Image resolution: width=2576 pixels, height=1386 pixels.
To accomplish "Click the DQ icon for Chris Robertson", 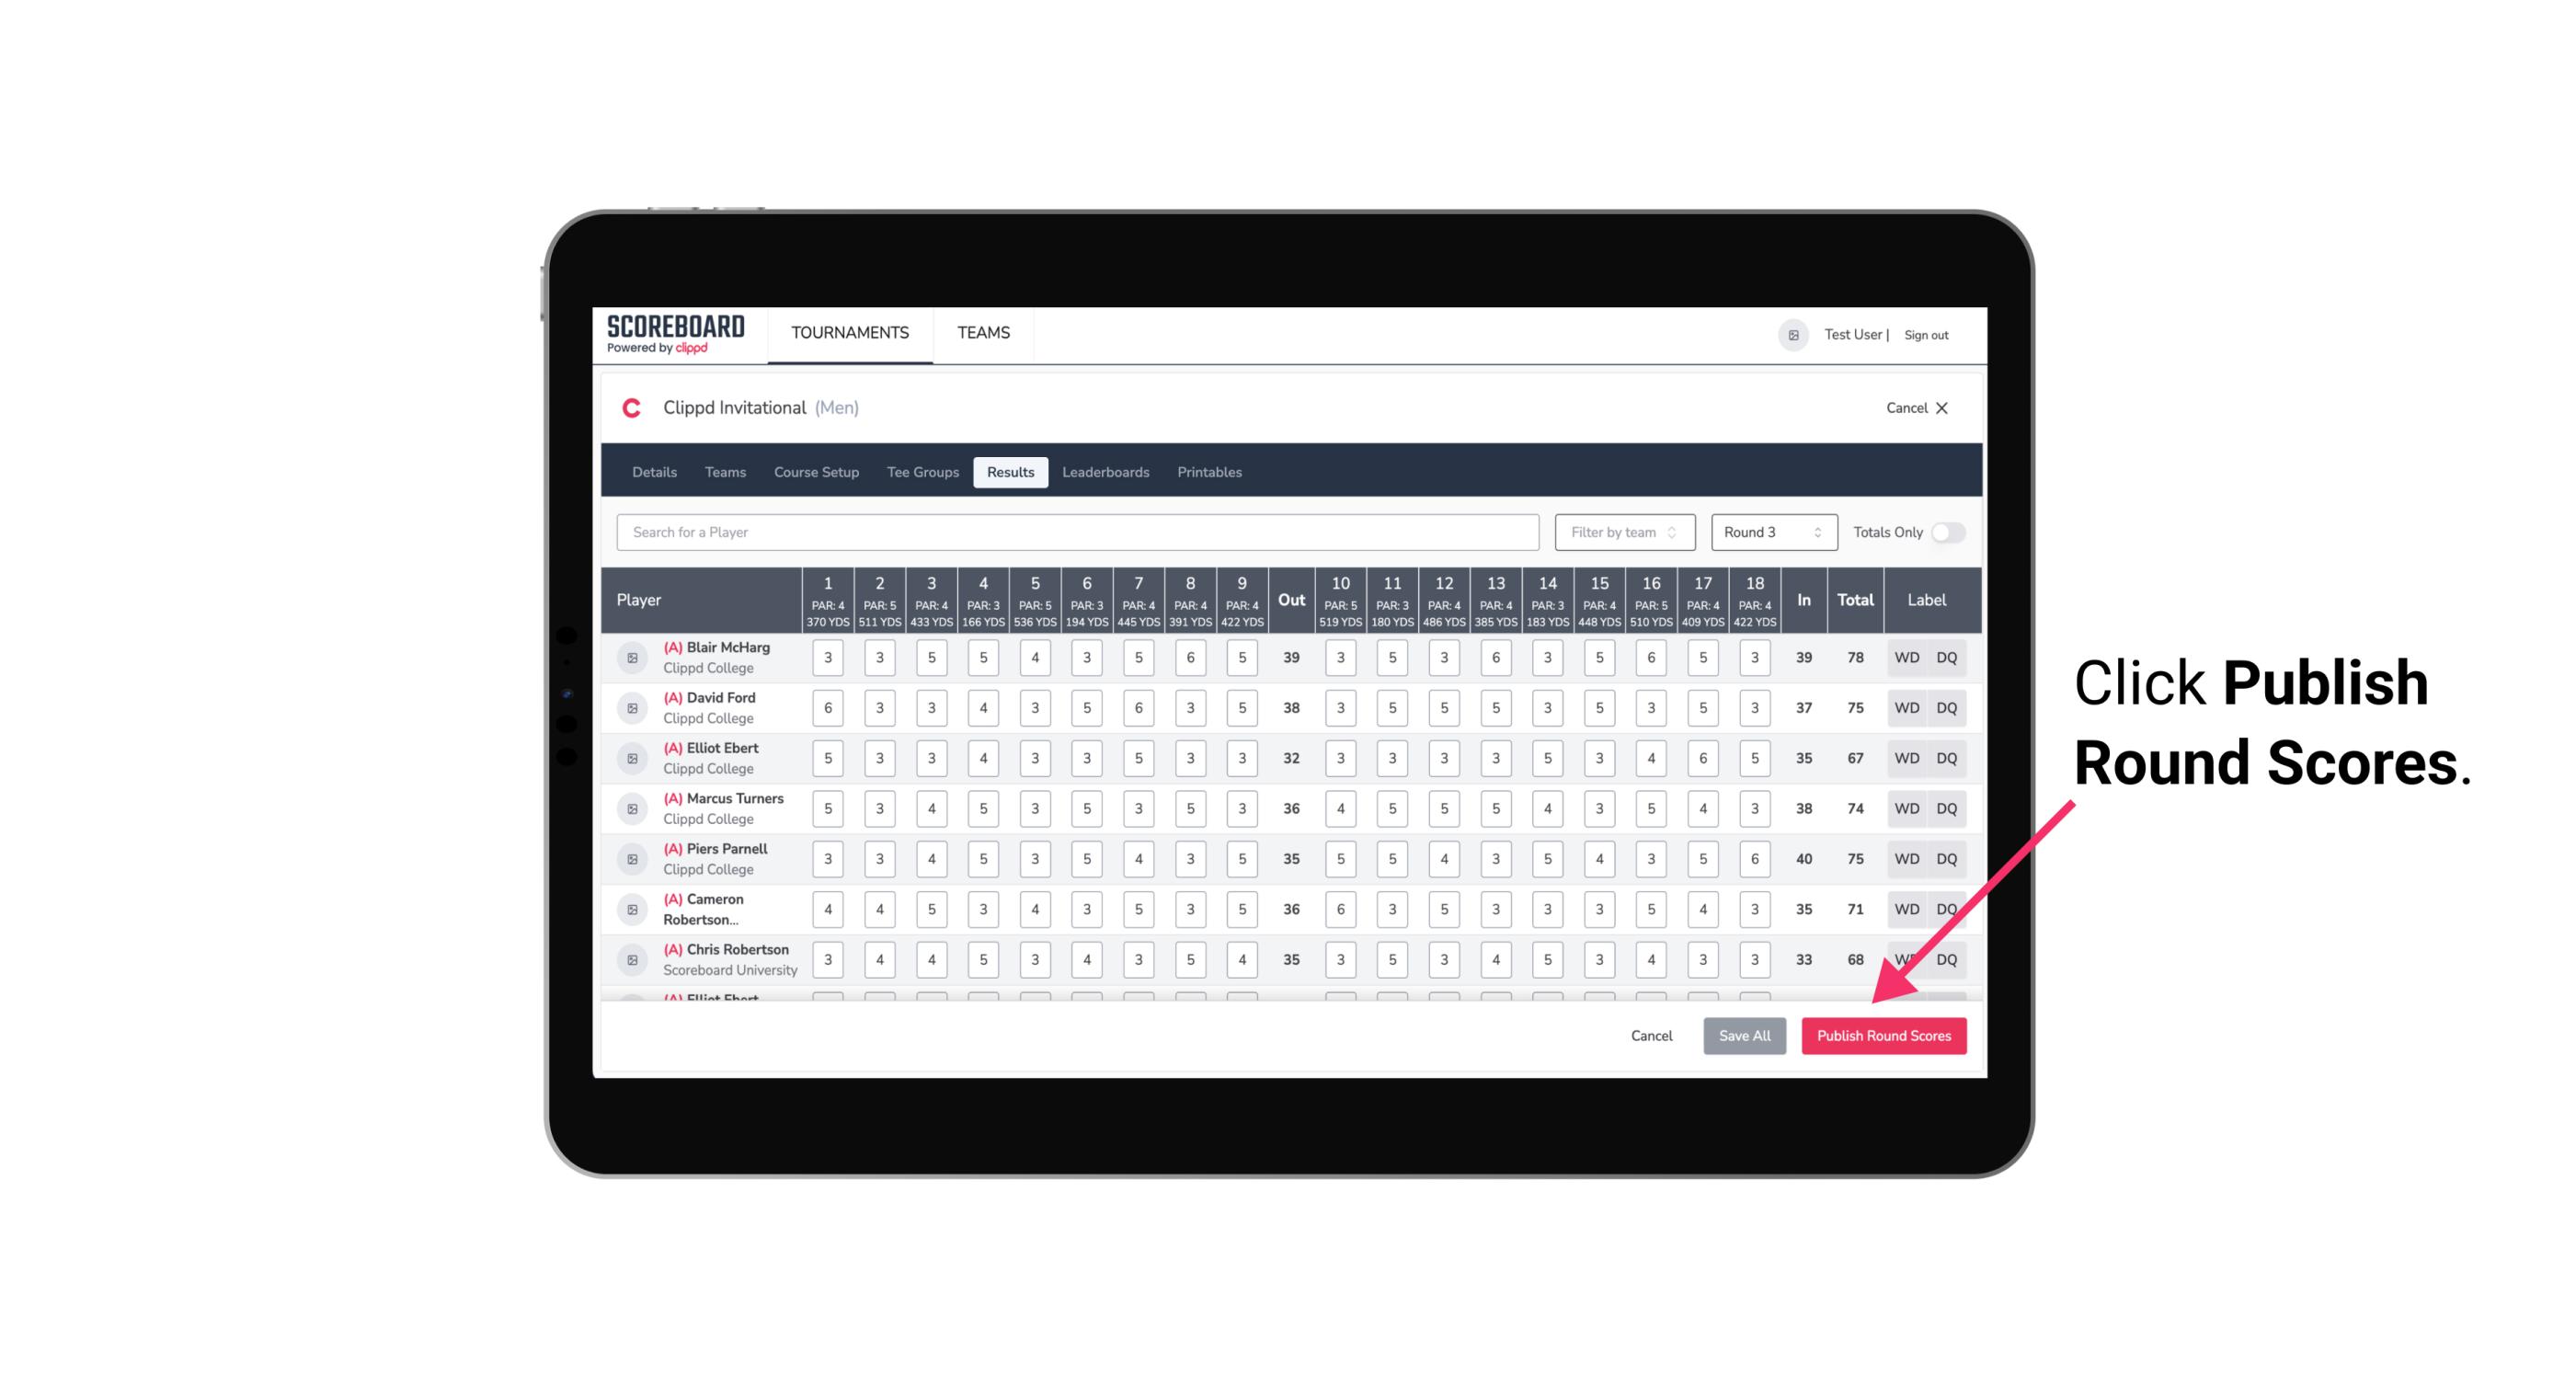I will [x=1947, y=957].
